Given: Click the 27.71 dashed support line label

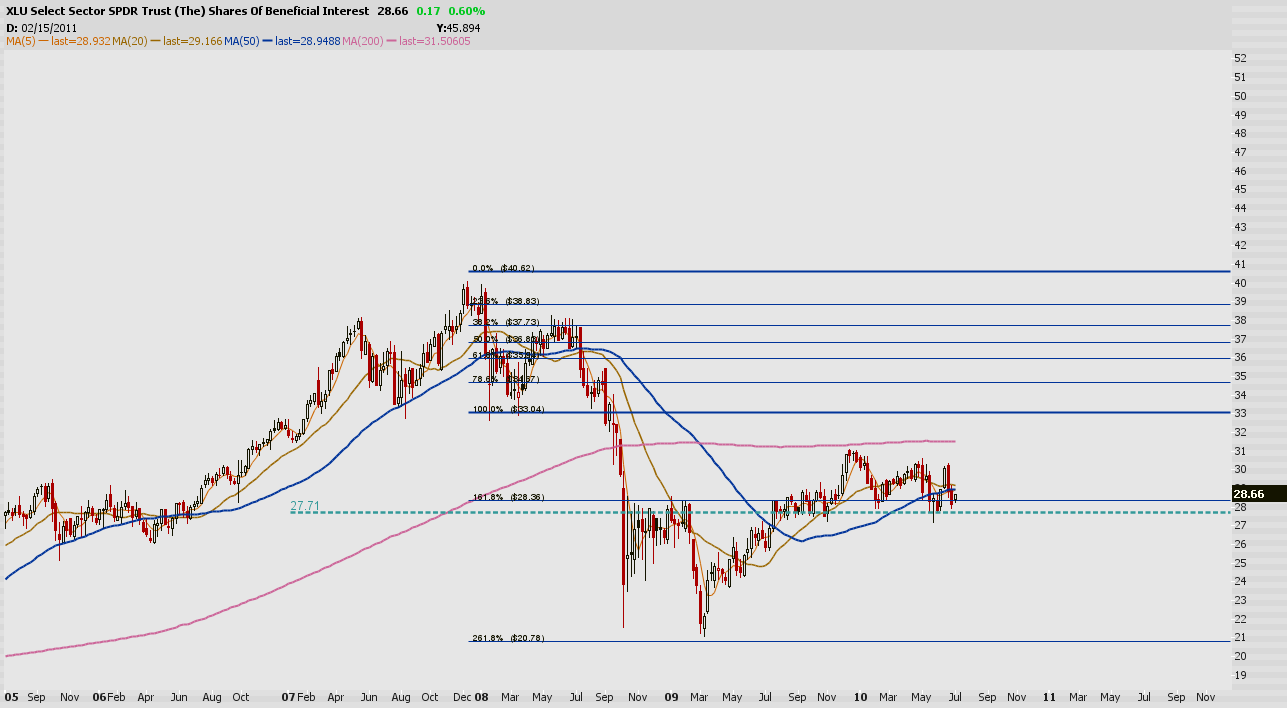Looking at the screenshot, I should [304, 507].
